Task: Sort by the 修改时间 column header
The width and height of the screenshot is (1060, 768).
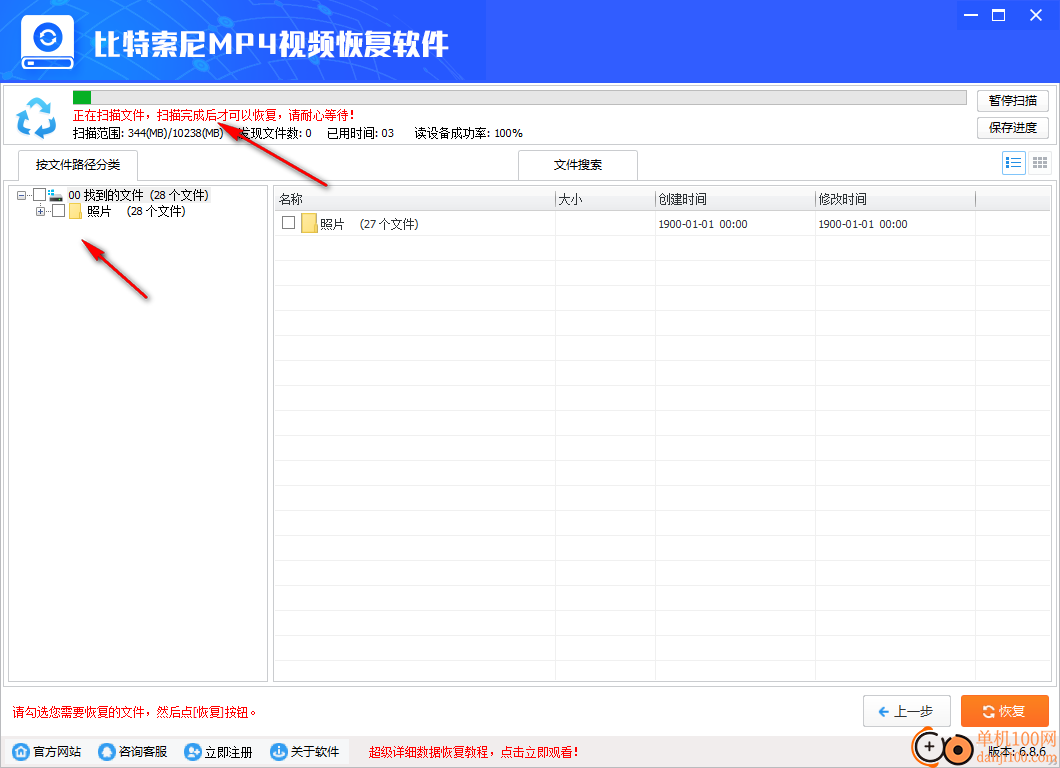Action: pyautogui.click(x=896, y=199)
